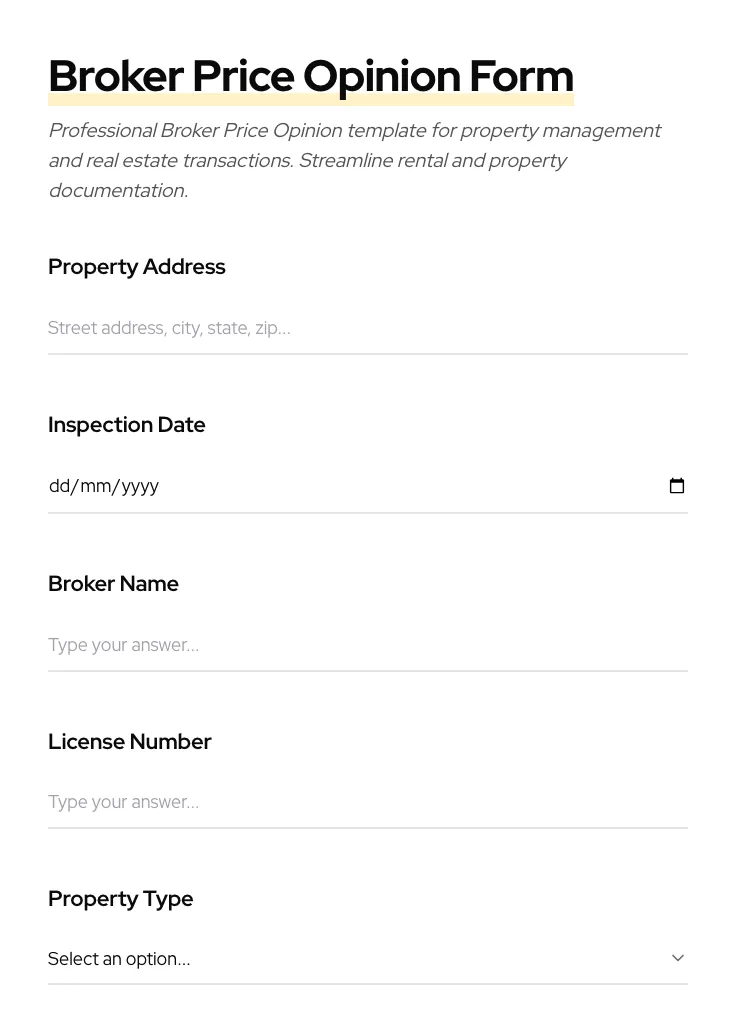Click the Property Address input field

pyautogui.click(x=368, y=328)
